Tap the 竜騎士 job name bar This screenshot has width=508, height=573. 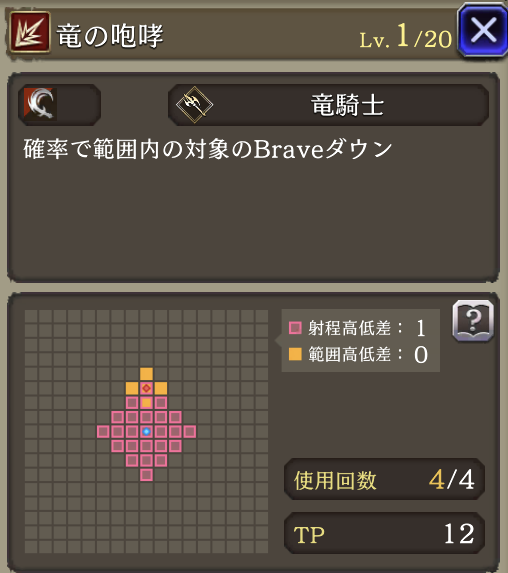328,105
